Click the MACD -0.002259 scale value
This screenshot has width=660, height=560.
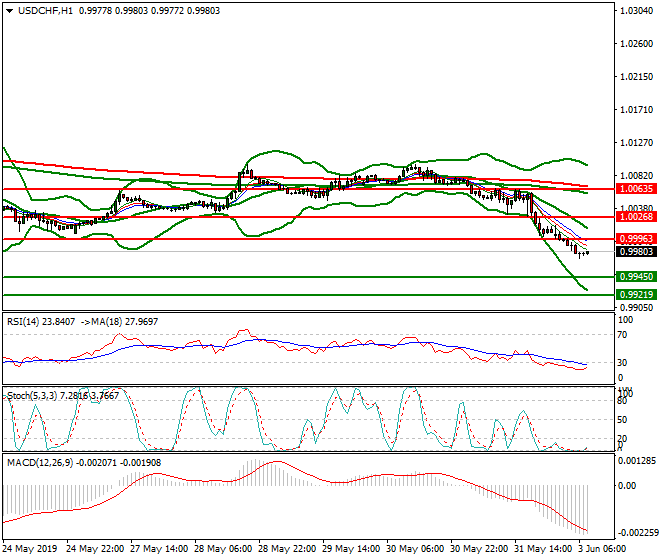tap(637, 533)
